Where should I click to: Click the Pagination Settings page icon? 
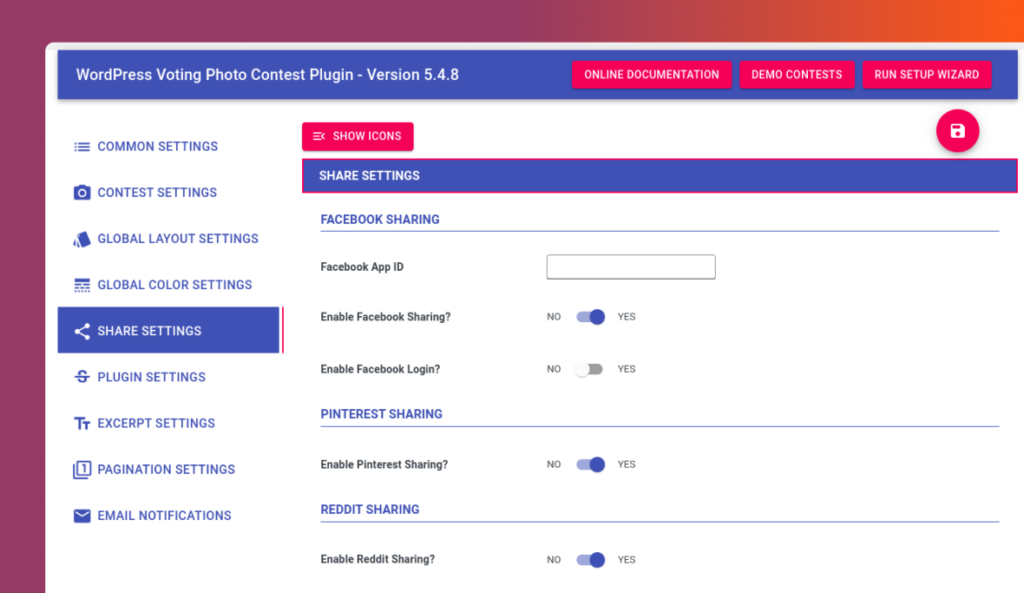pos(82,470)
